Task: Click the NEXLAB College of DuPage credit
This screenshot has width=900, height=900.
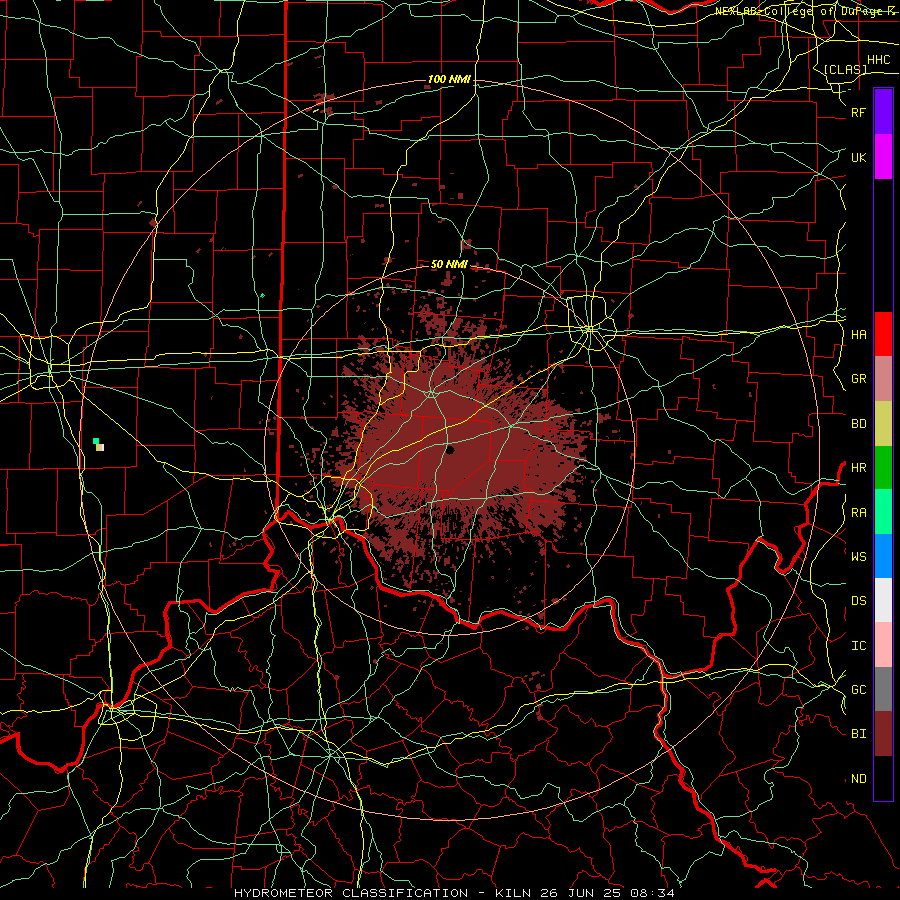Action: click(x=806, y=11)
